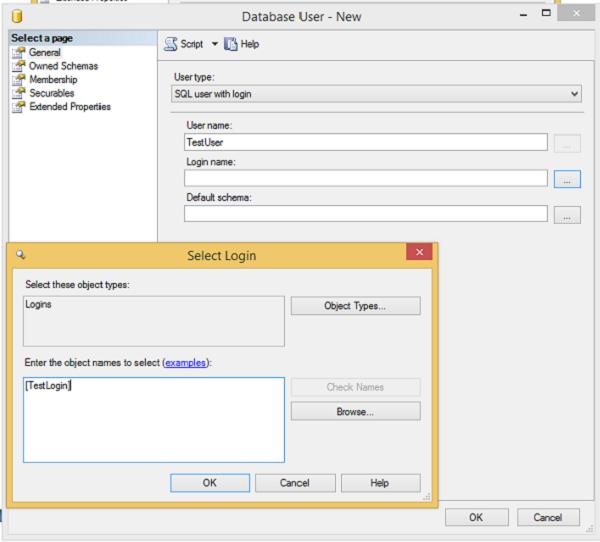
Task: Go to the Membership page
Action: [53, 80]
